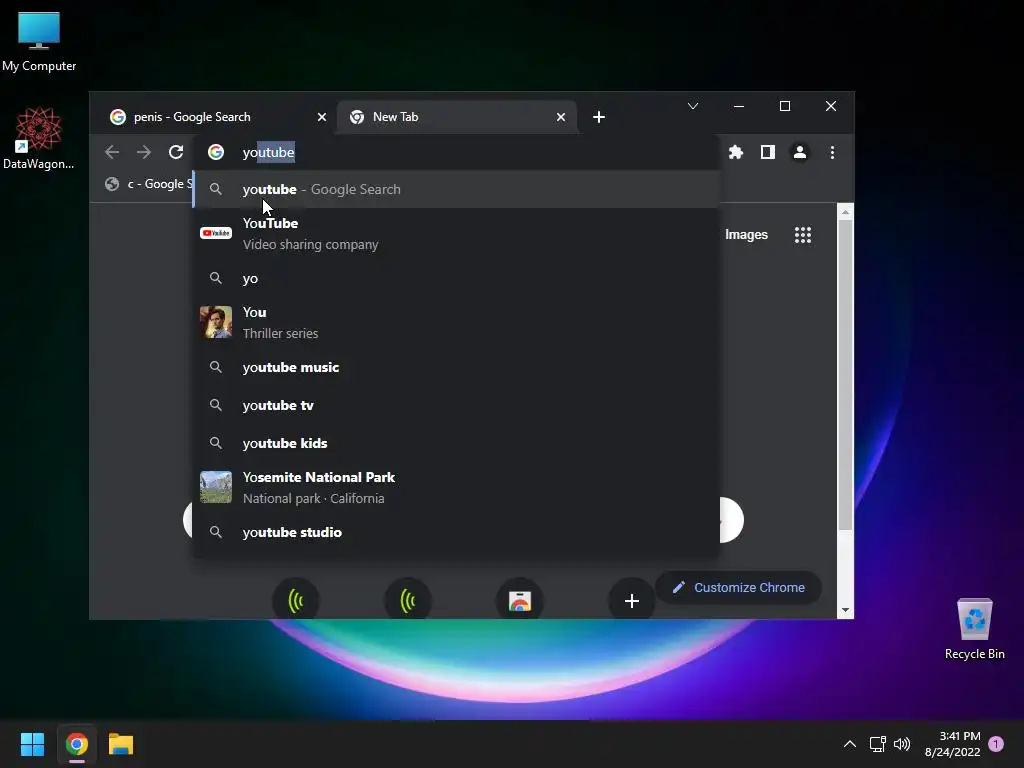1024x768 pixels.
Task: Open the Recycle Bin desktop icon
Action: coord(974,629)
